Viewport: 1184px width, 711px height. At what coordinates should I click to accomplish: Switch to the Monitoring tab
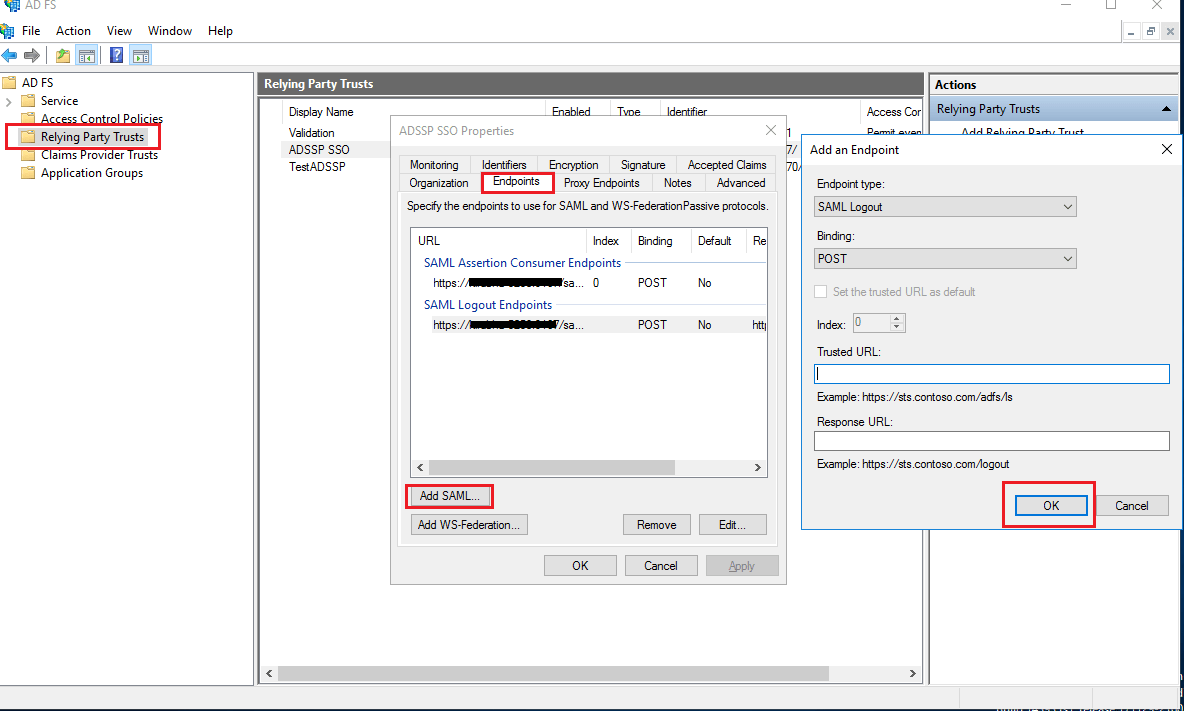(x=433, y=164)
